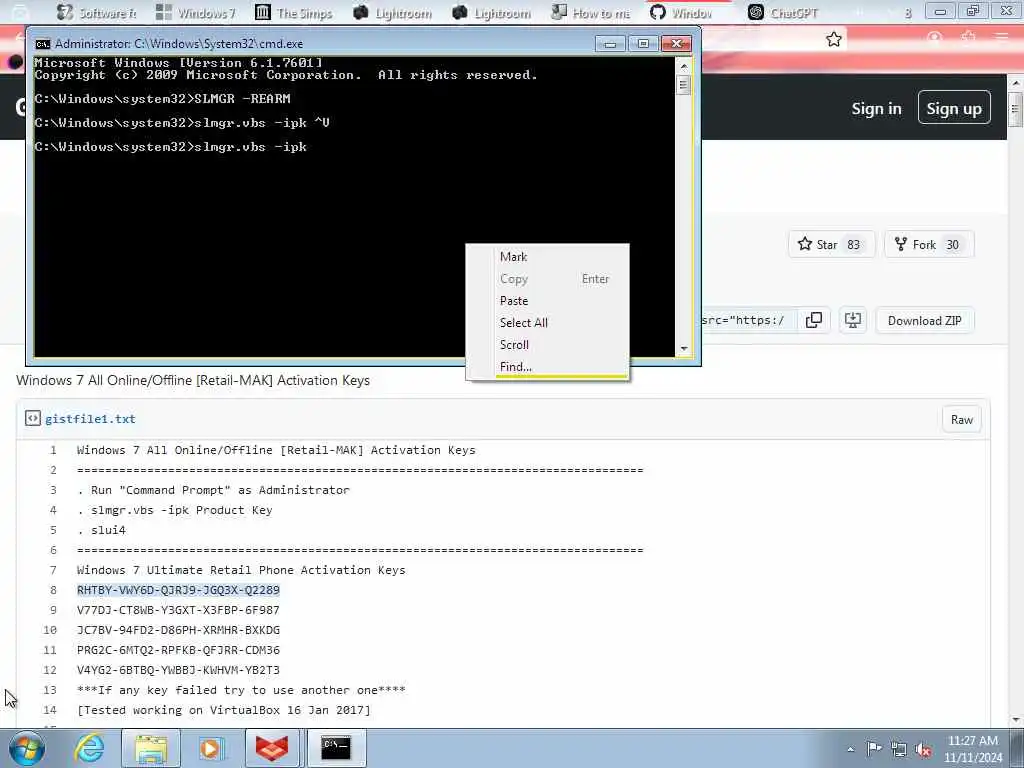The height and width of the screenshot is (768, 1024).
Task: Click the cmd.exe title bar icon
Action: (x=42, y=44)
